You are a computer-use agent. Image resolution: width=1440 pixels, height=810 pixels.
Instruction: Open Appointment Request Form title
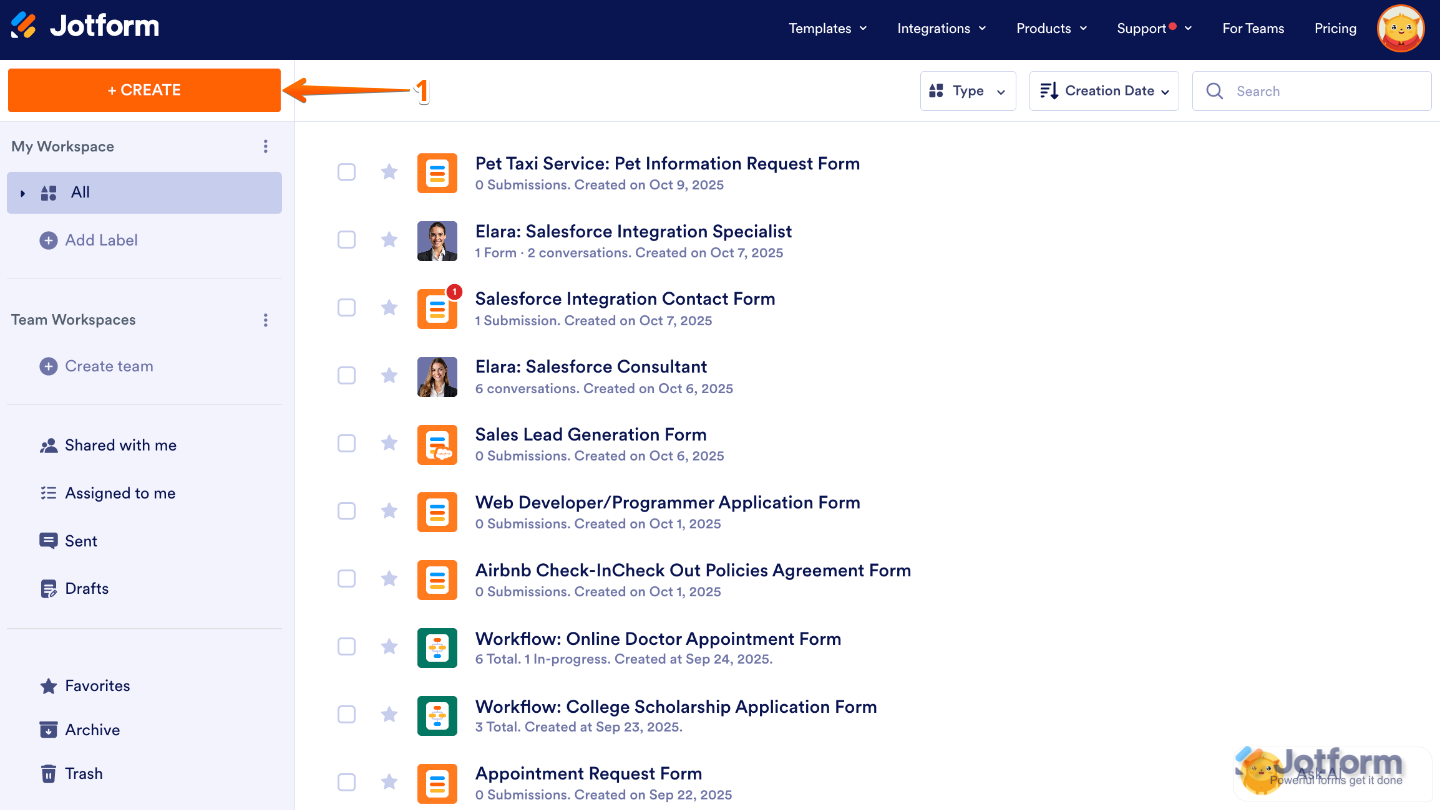[588, 773]
